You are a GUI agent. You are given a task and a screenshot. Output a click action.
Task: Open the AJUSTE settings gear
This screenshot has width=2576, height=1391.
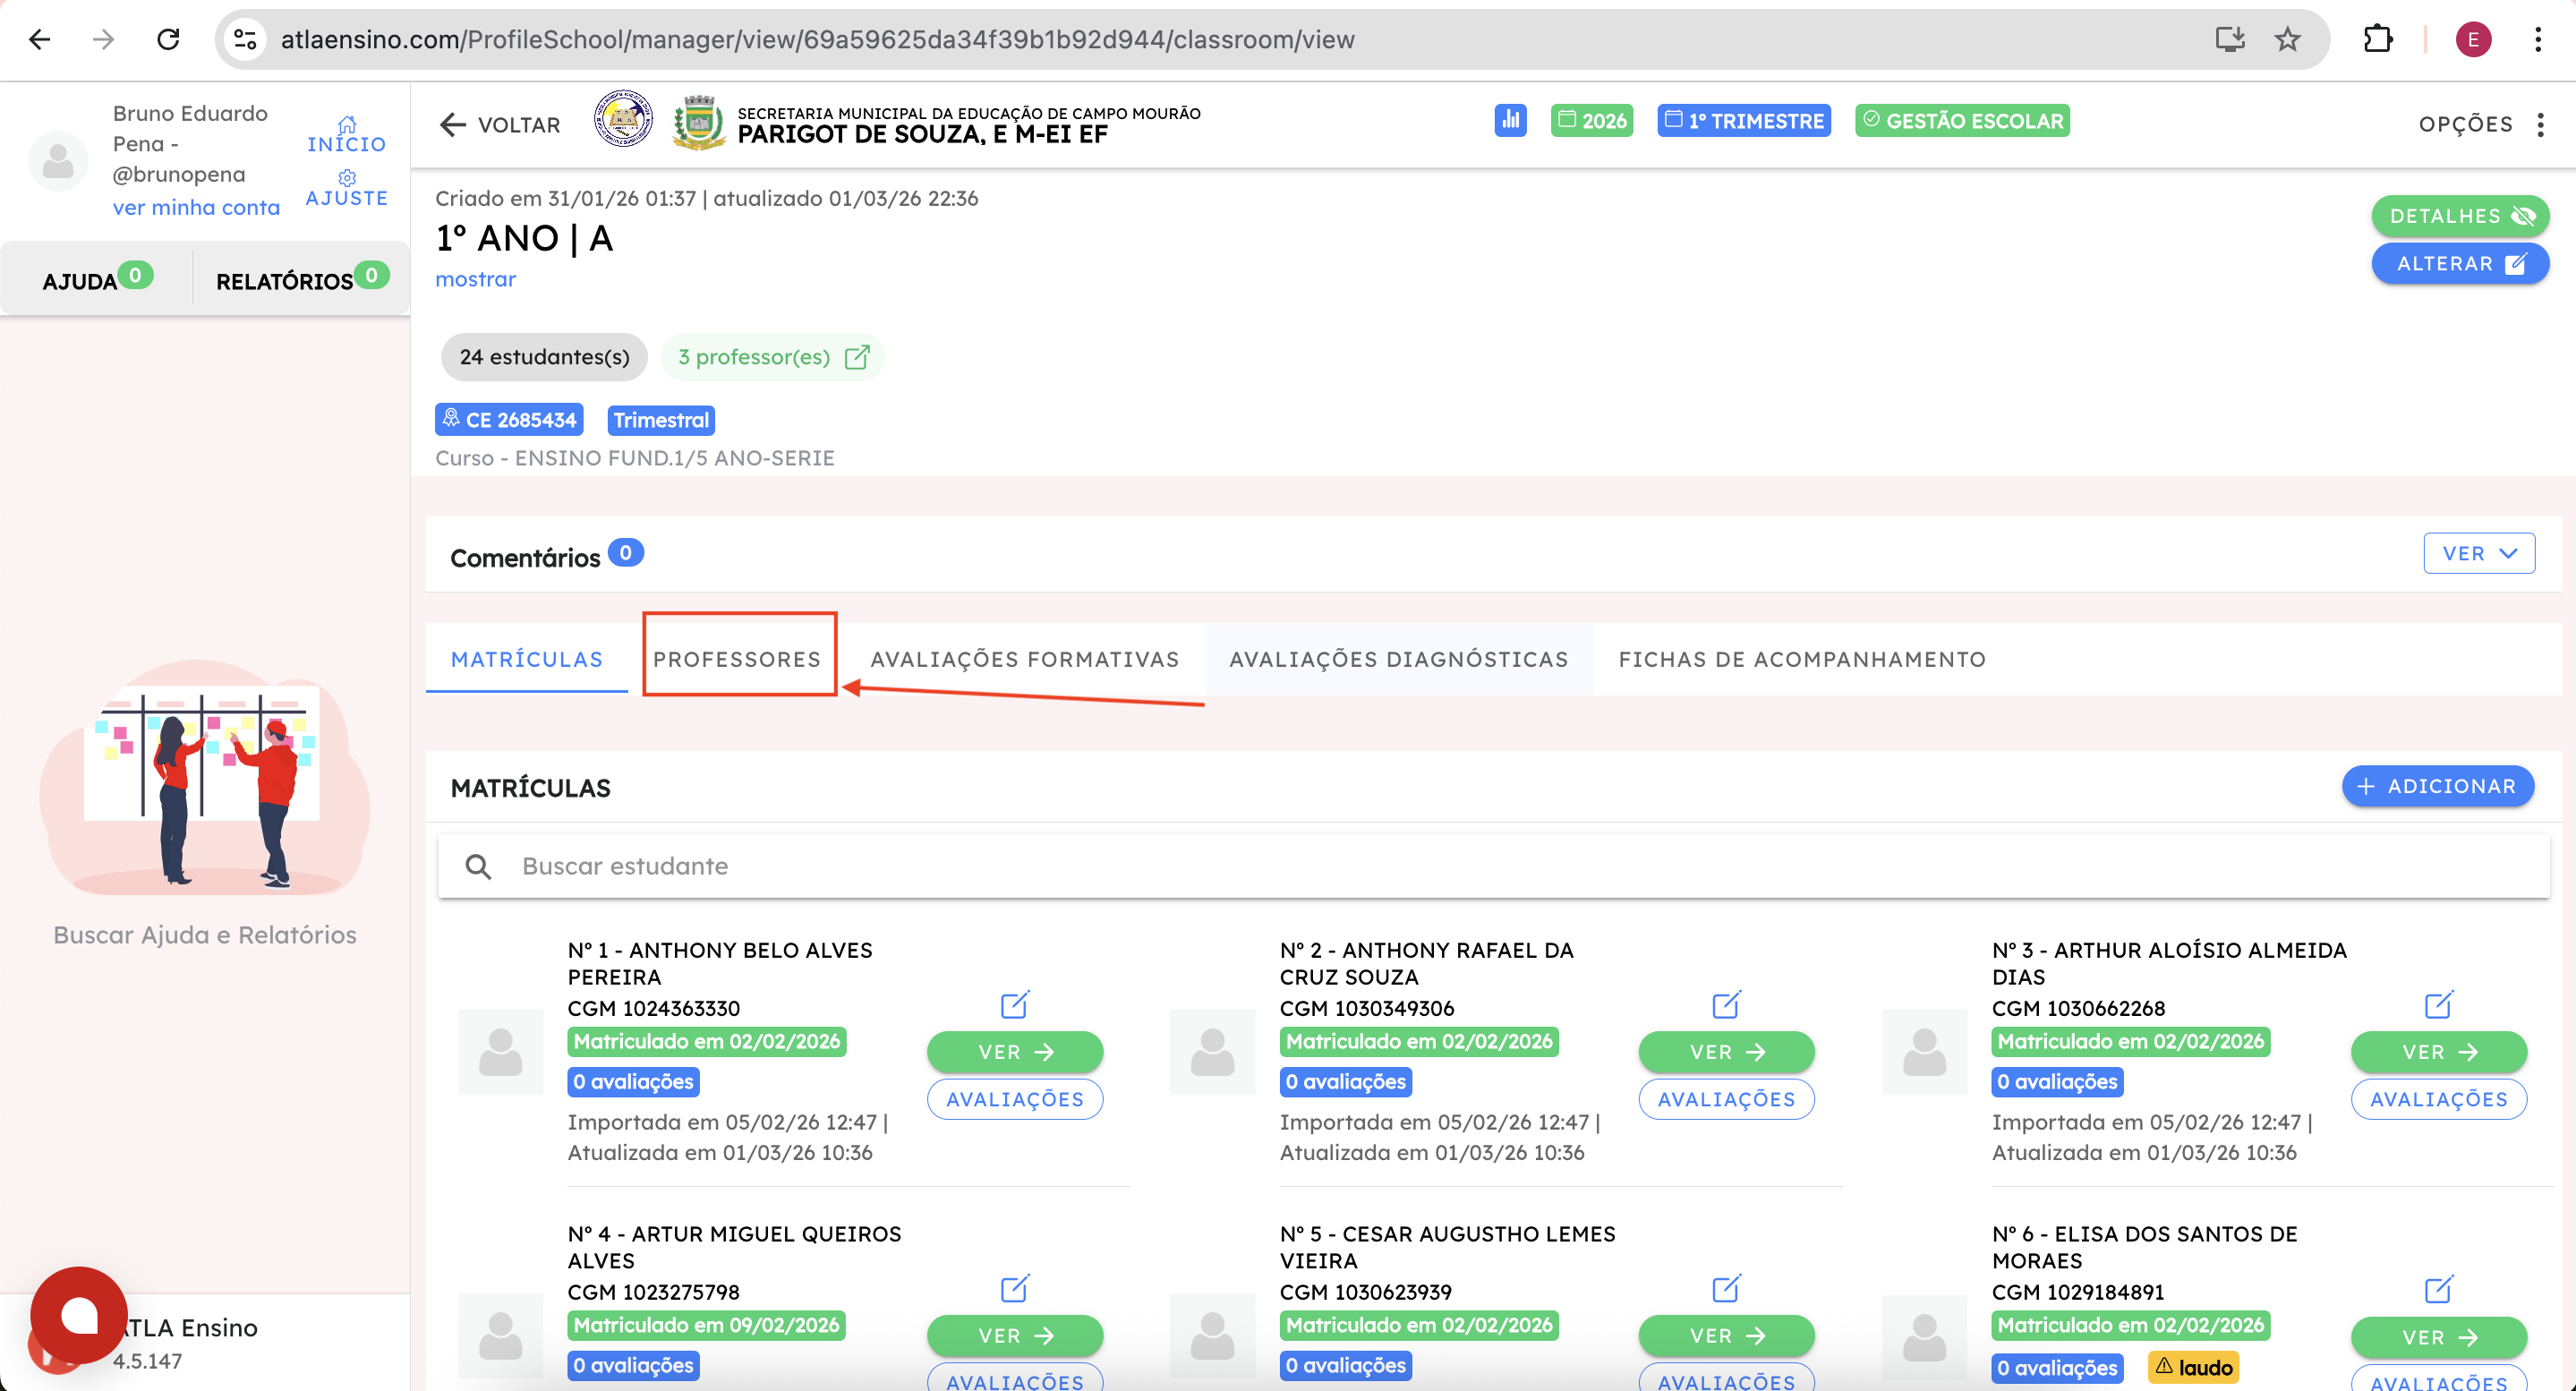tap(346, 178)
